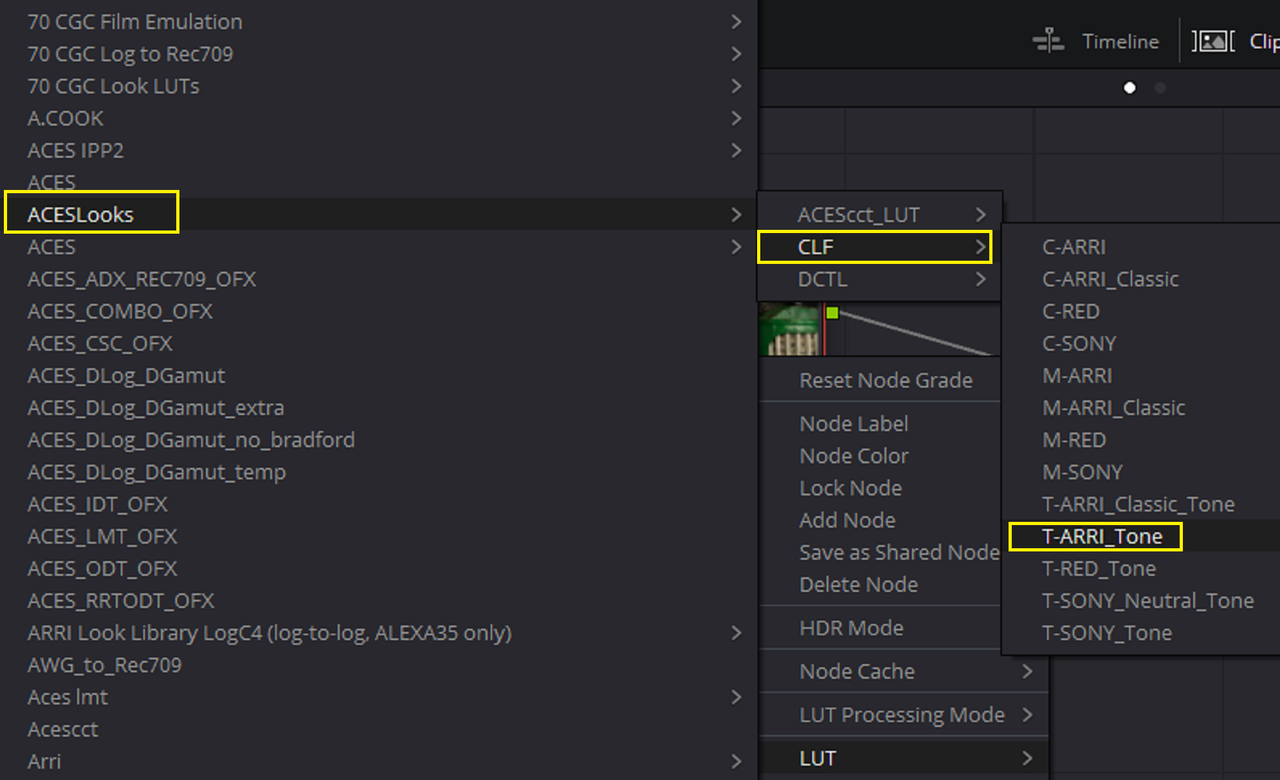Open the Timeline view icon
The height and width of the screenshot is (780, 1280).
[x=1048, y=41]
